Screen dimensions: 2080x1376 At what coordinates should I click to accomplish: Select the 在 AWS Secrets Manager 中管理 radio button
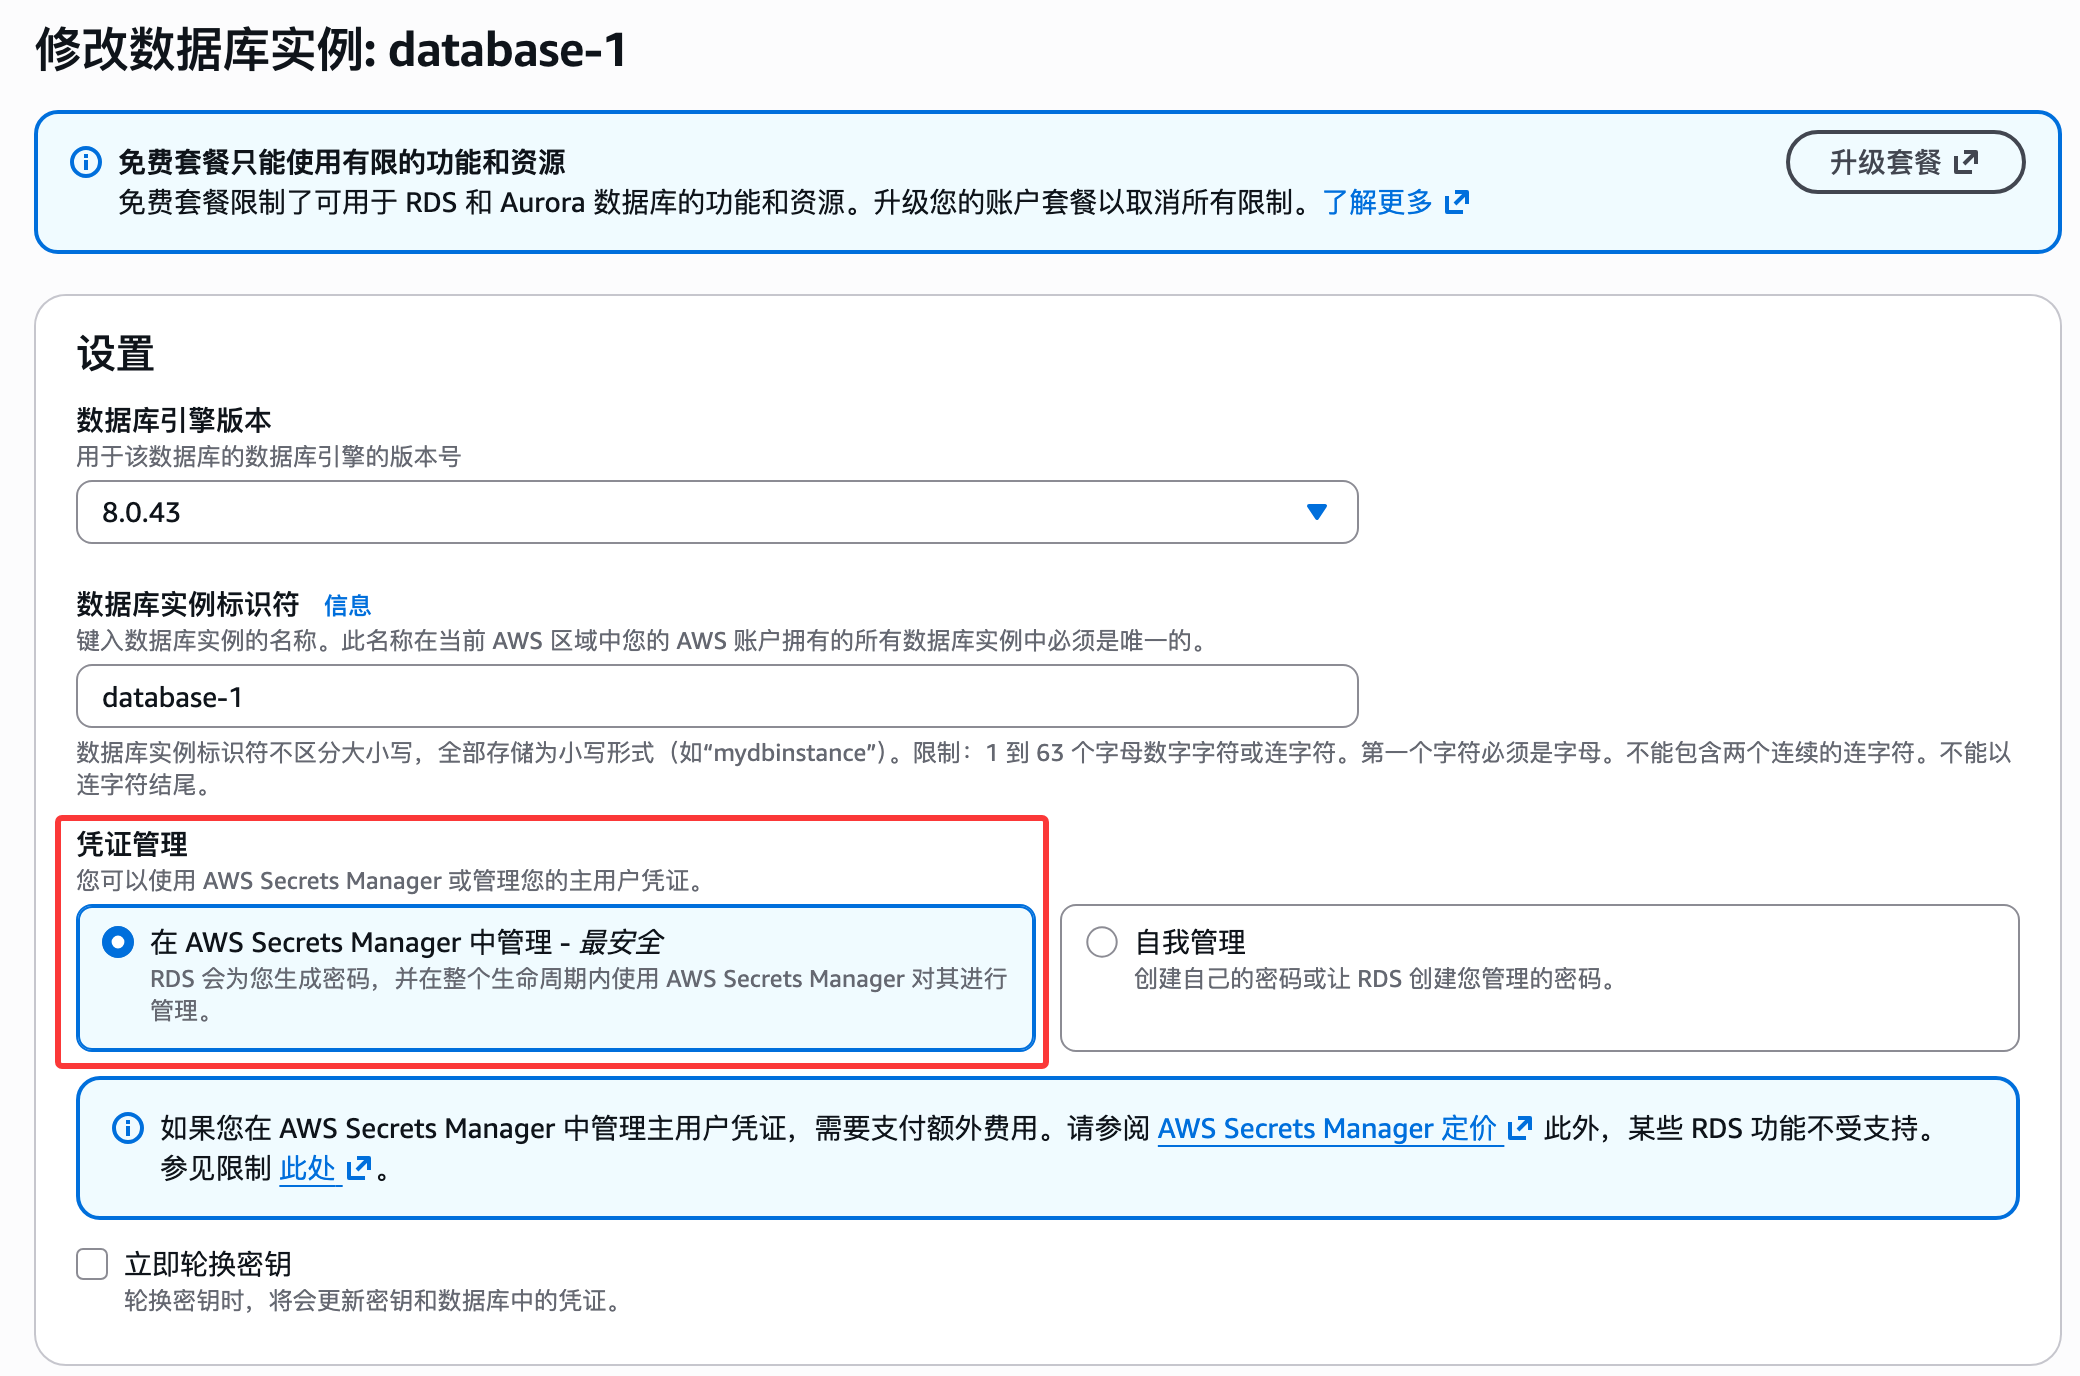pos(117,941)
